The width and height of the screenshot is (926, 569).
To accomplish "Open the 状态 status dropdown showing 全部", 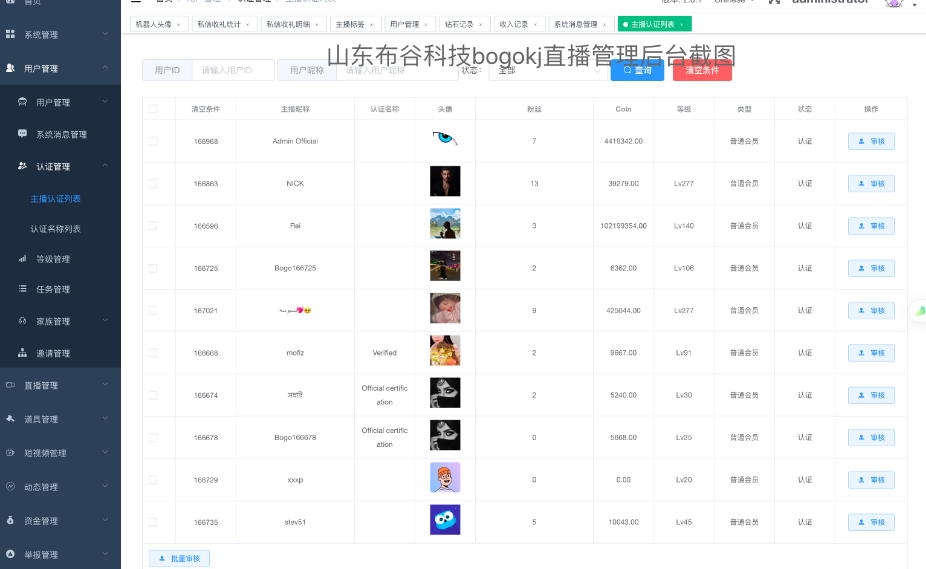I will [x=547, y=70].
